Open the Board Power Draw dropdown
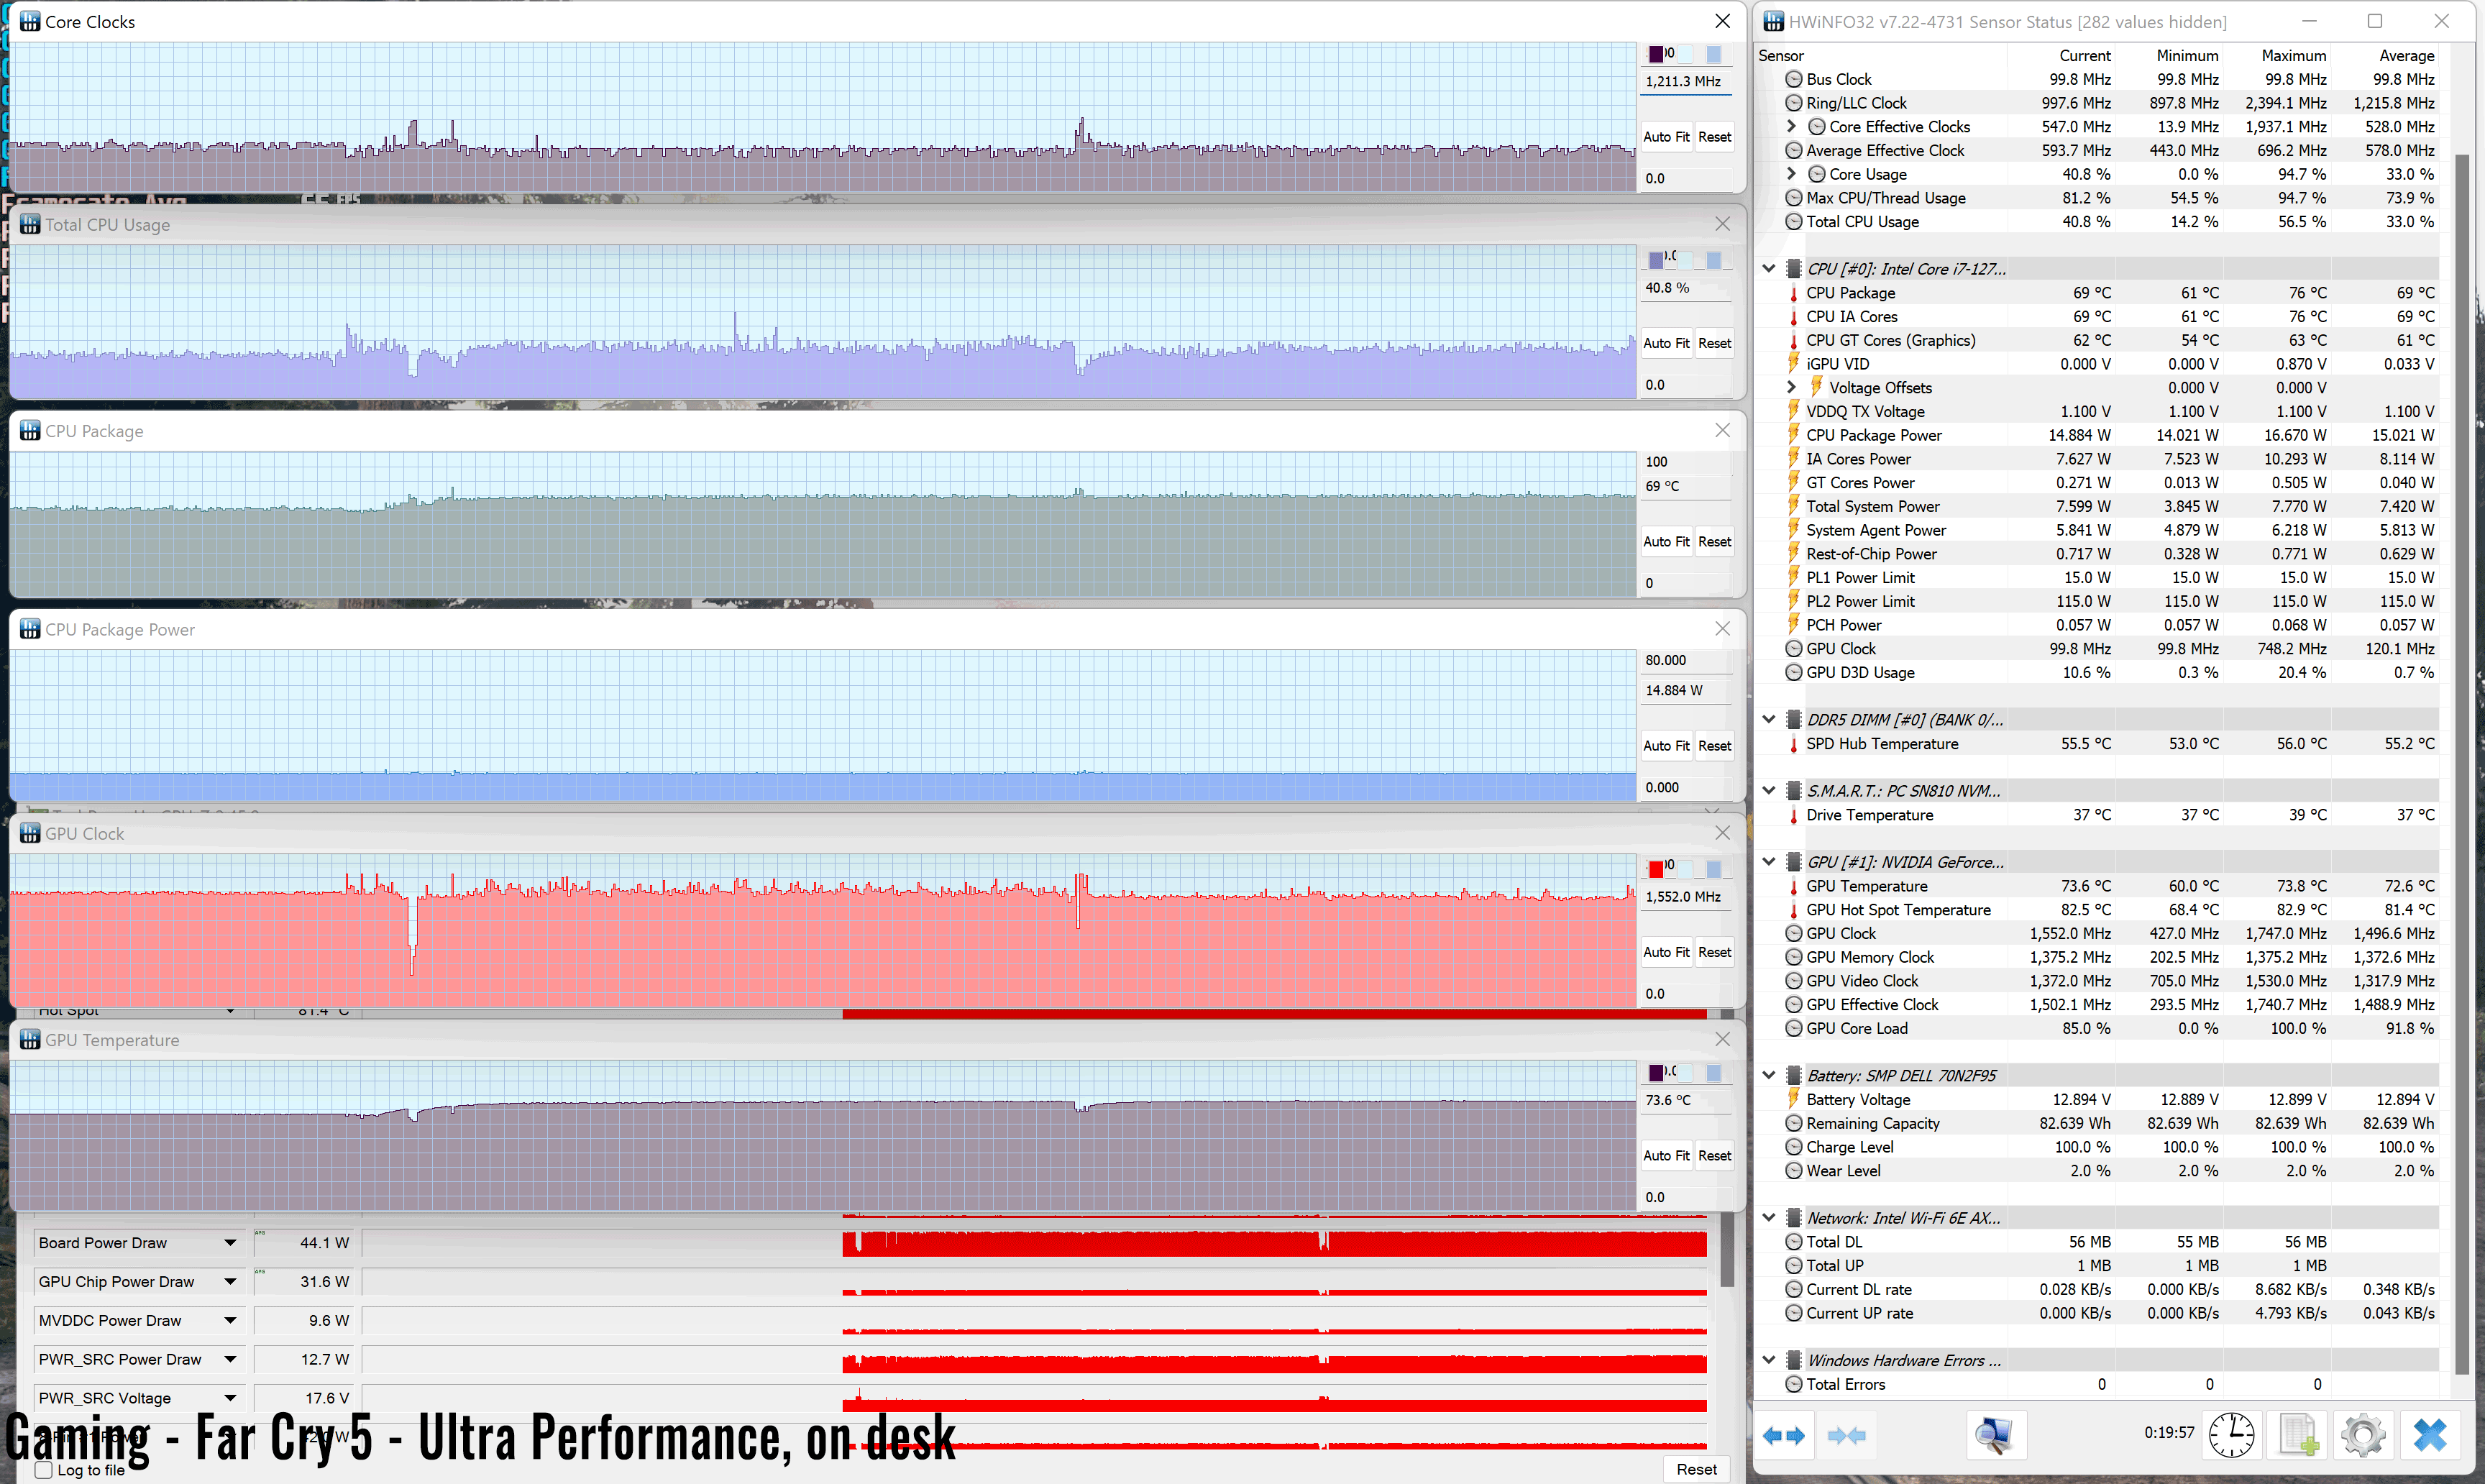Image resolution: width=2485 pixels, height=1484 pixels. (x=230, y=1243)
